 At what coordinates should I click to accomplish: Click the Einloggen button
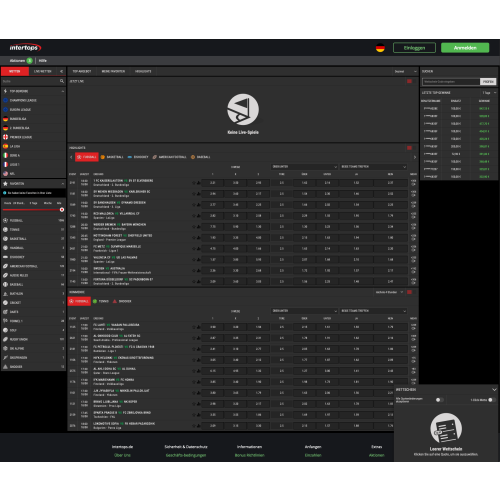pos(414,48)
